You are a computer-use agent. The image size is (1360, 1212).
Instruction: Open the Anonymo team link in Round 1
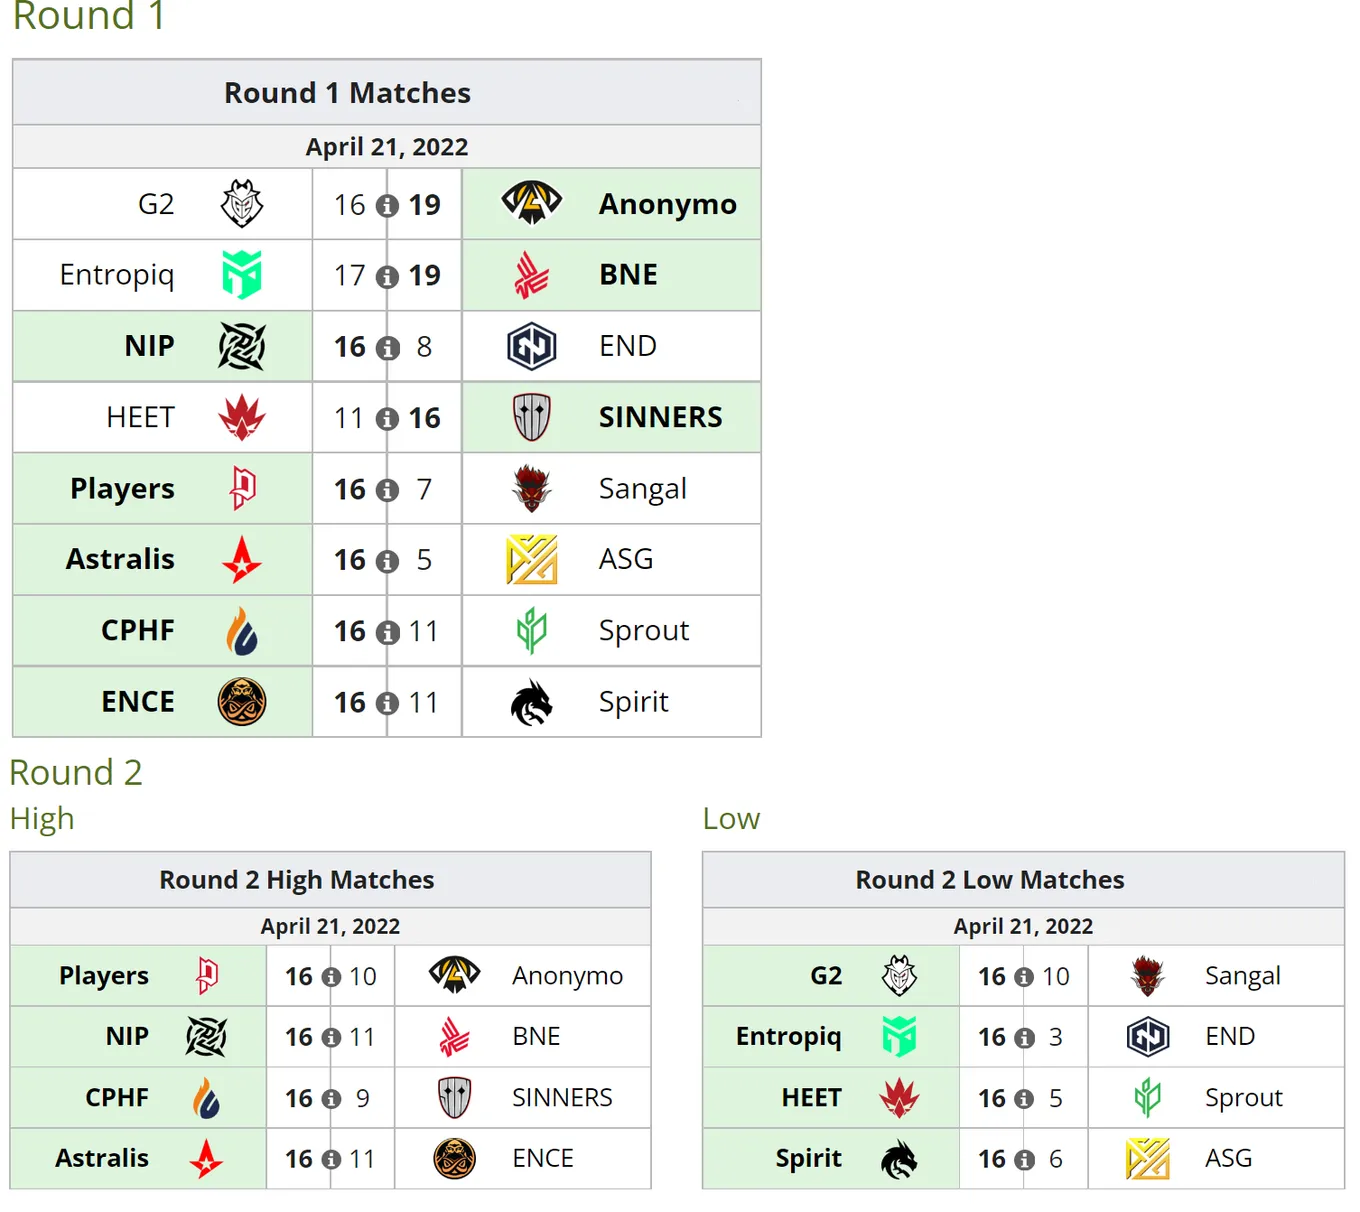pos(668,204)
